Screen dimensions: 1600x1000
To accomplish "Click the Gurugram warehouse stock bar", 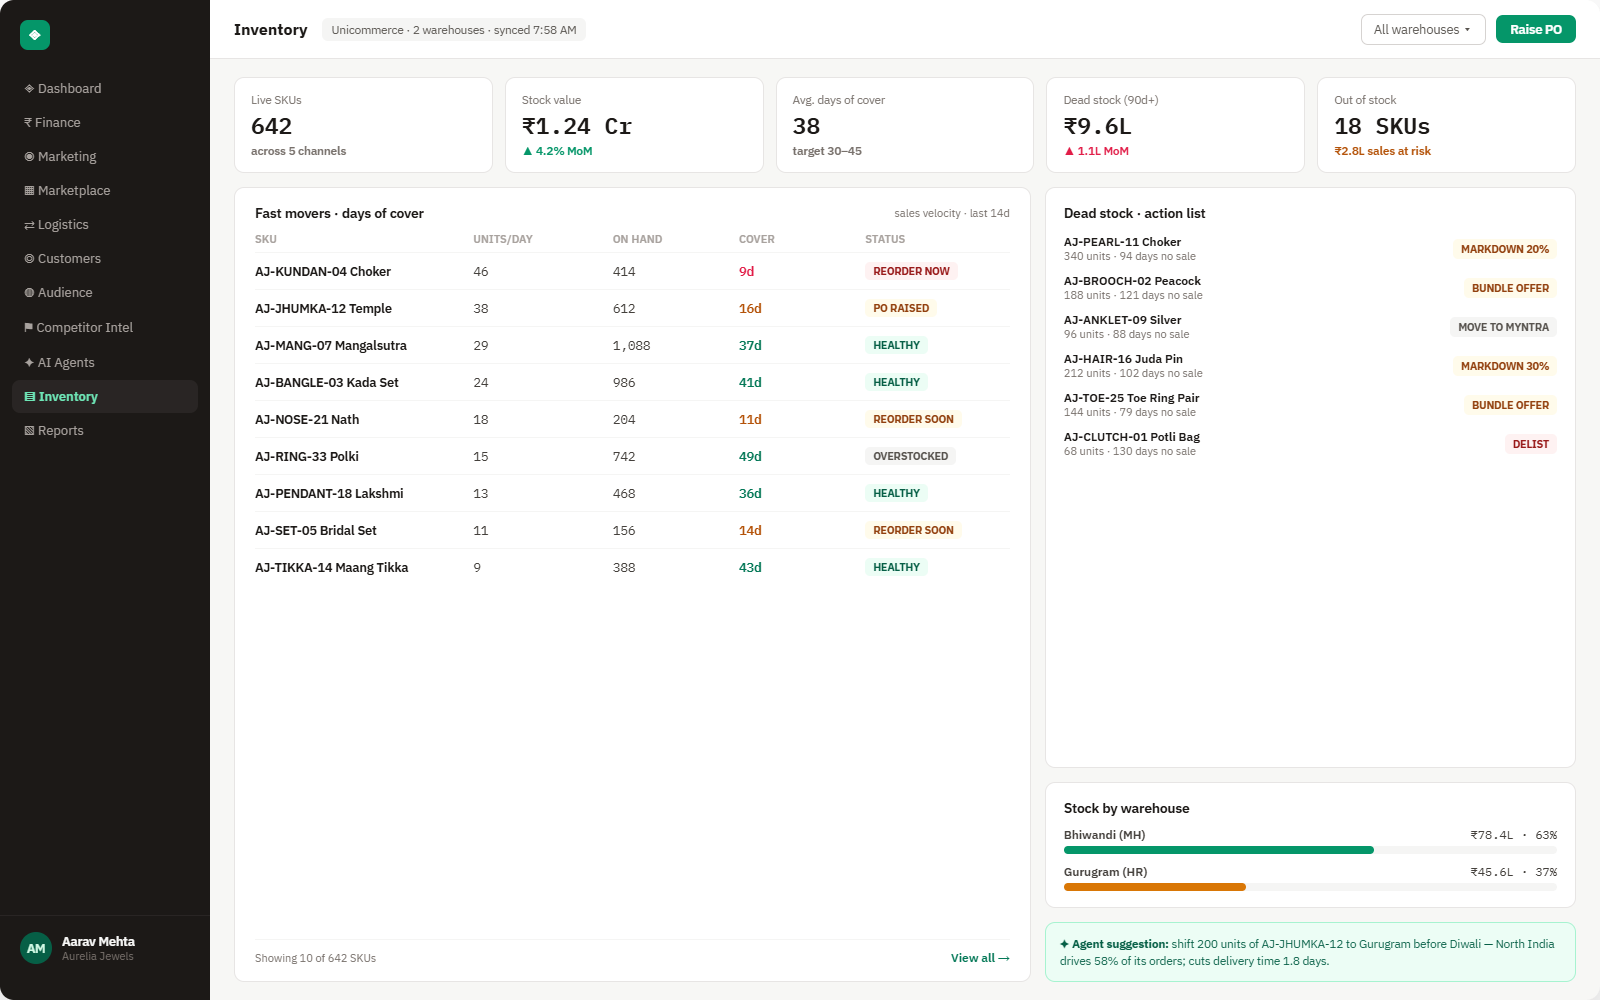I will coord(1310,887).
